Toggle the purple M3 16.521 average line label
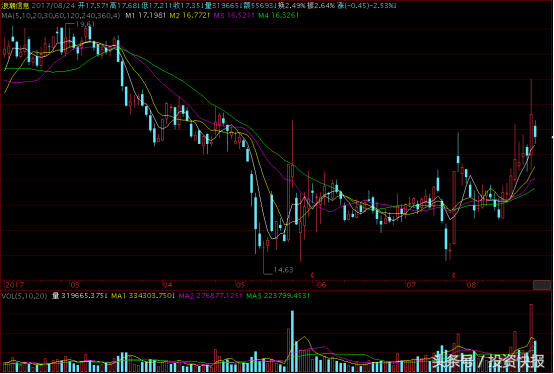The height and width of the screenshot is (374, 554). (x=234, y=16)
